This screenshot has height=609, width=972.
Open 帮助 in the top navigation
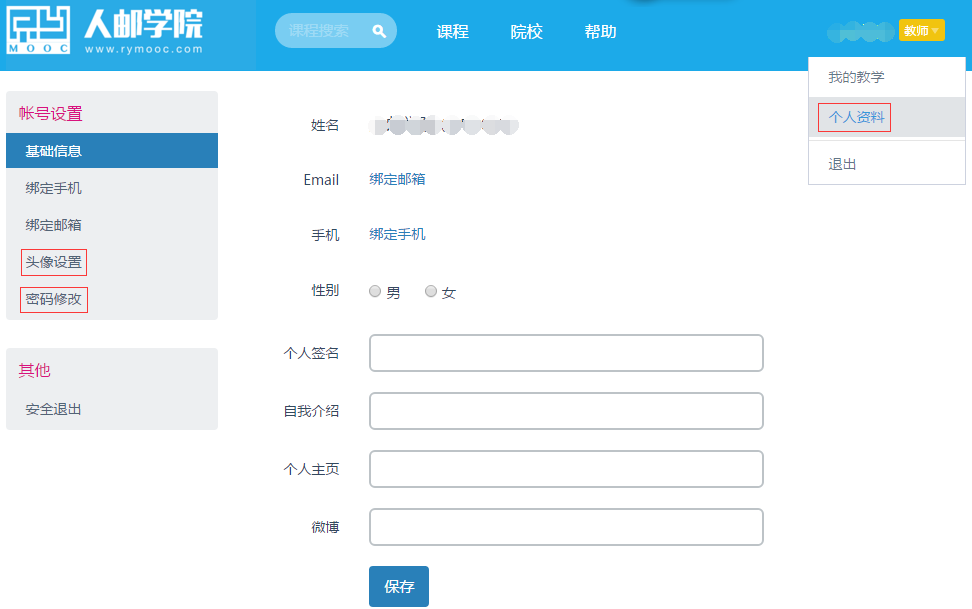click(x=600, y=32)
